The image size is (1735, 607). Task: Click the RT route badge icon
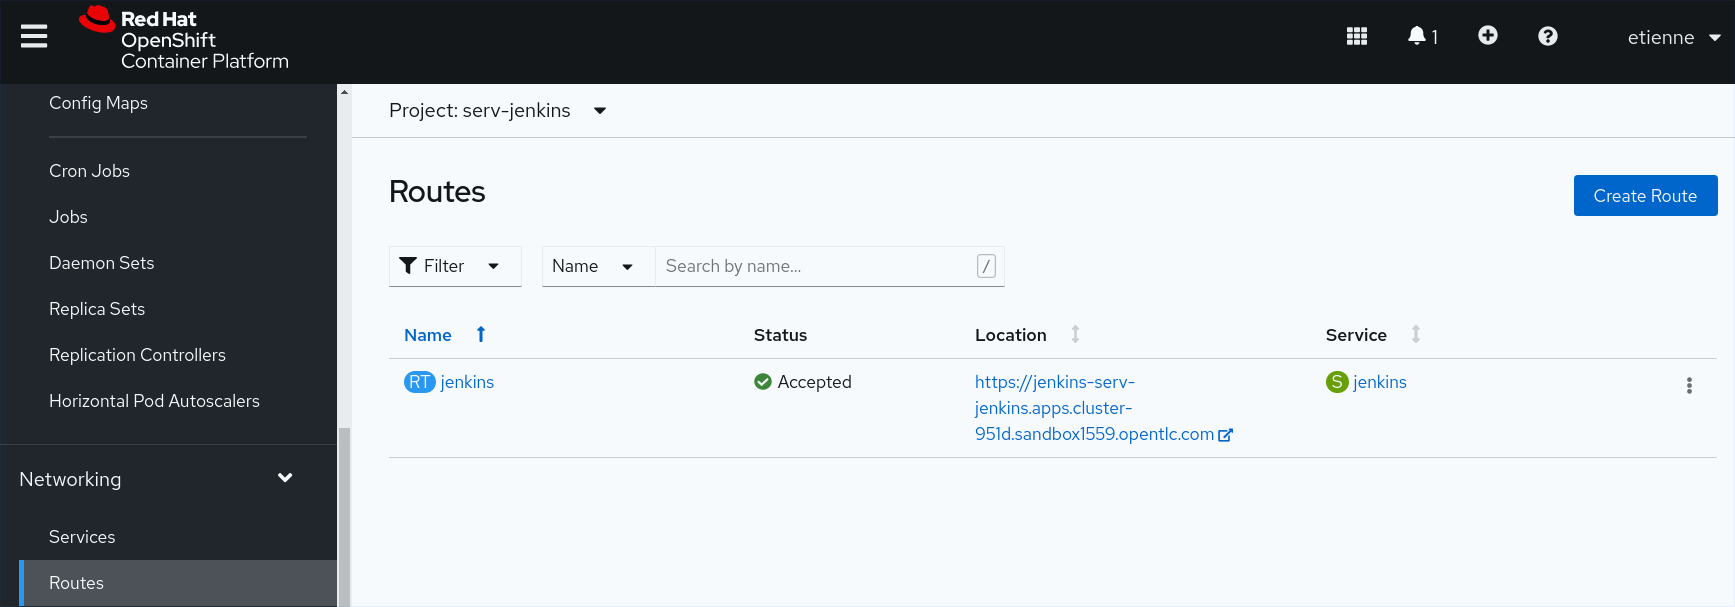[419, 382]
